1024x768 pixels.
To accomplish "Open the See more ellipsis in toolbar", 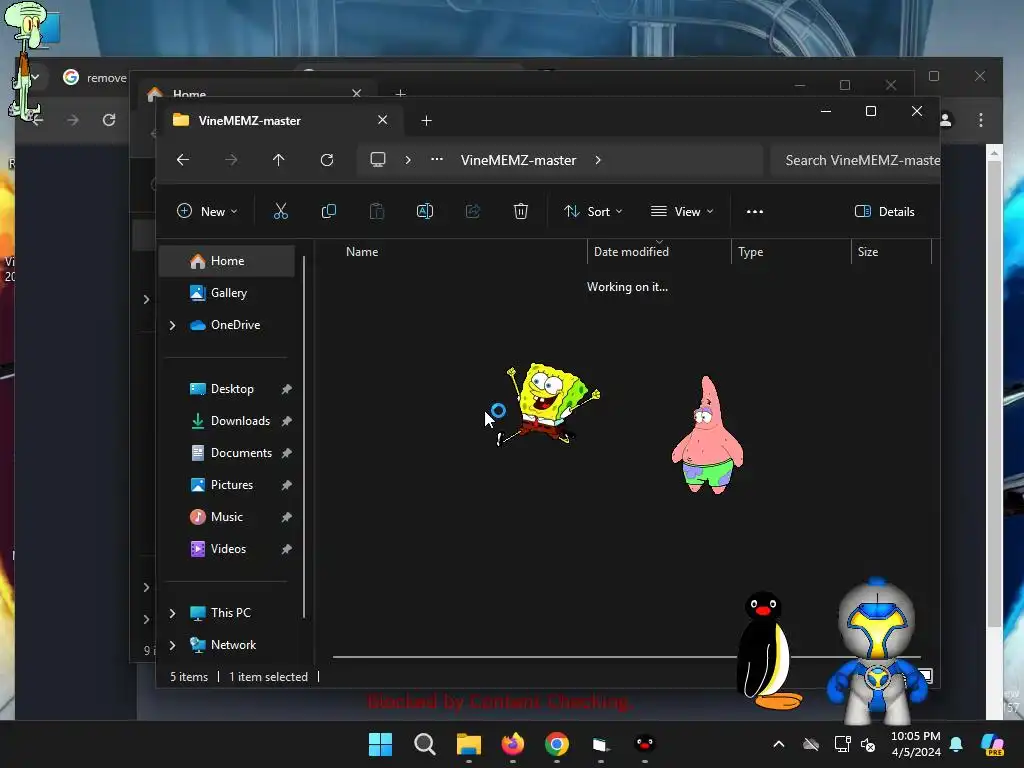I will click(x=754, y=212).
